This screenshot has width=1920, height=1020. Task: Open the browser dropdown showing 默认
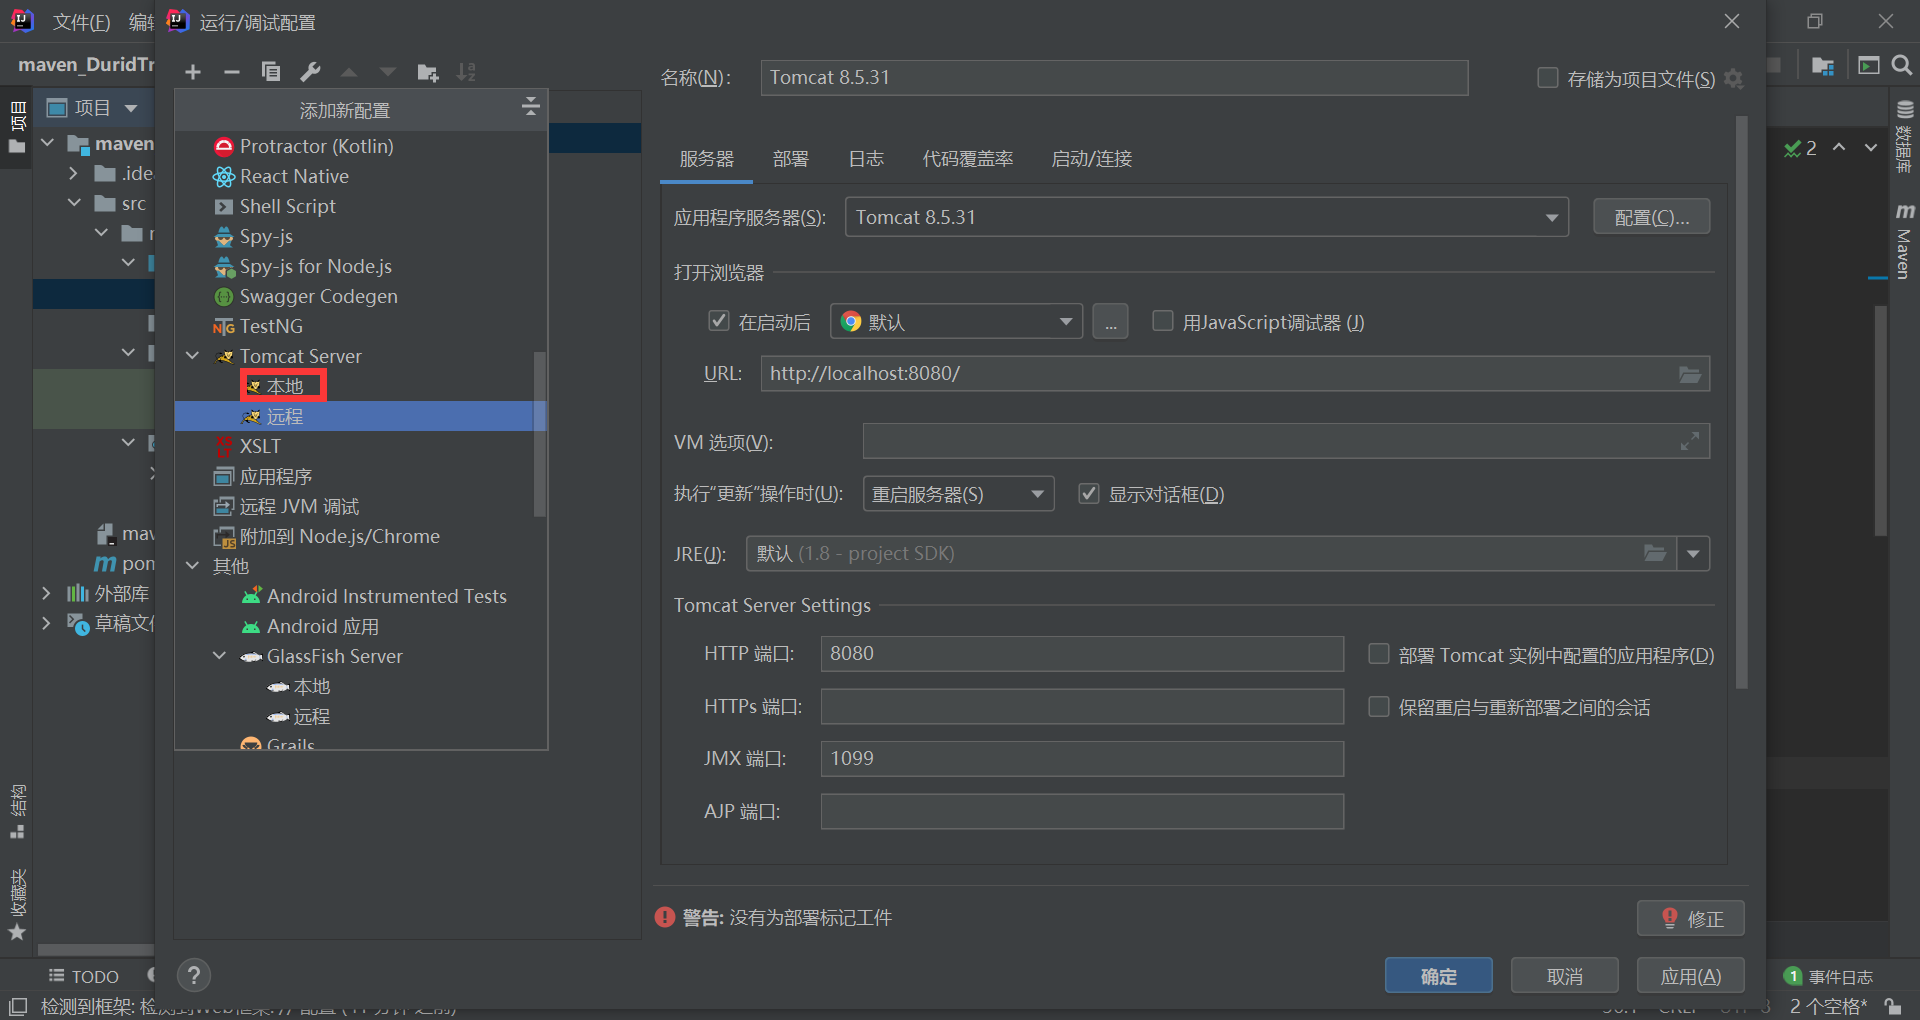pyautogui.click(x=956, y=321)
